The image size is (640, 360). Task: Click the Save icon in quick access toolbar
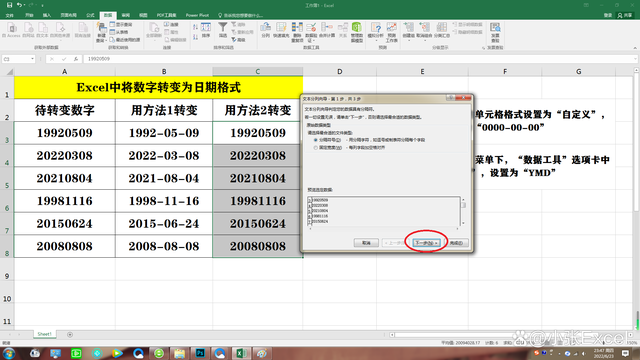tap(9, 5)
